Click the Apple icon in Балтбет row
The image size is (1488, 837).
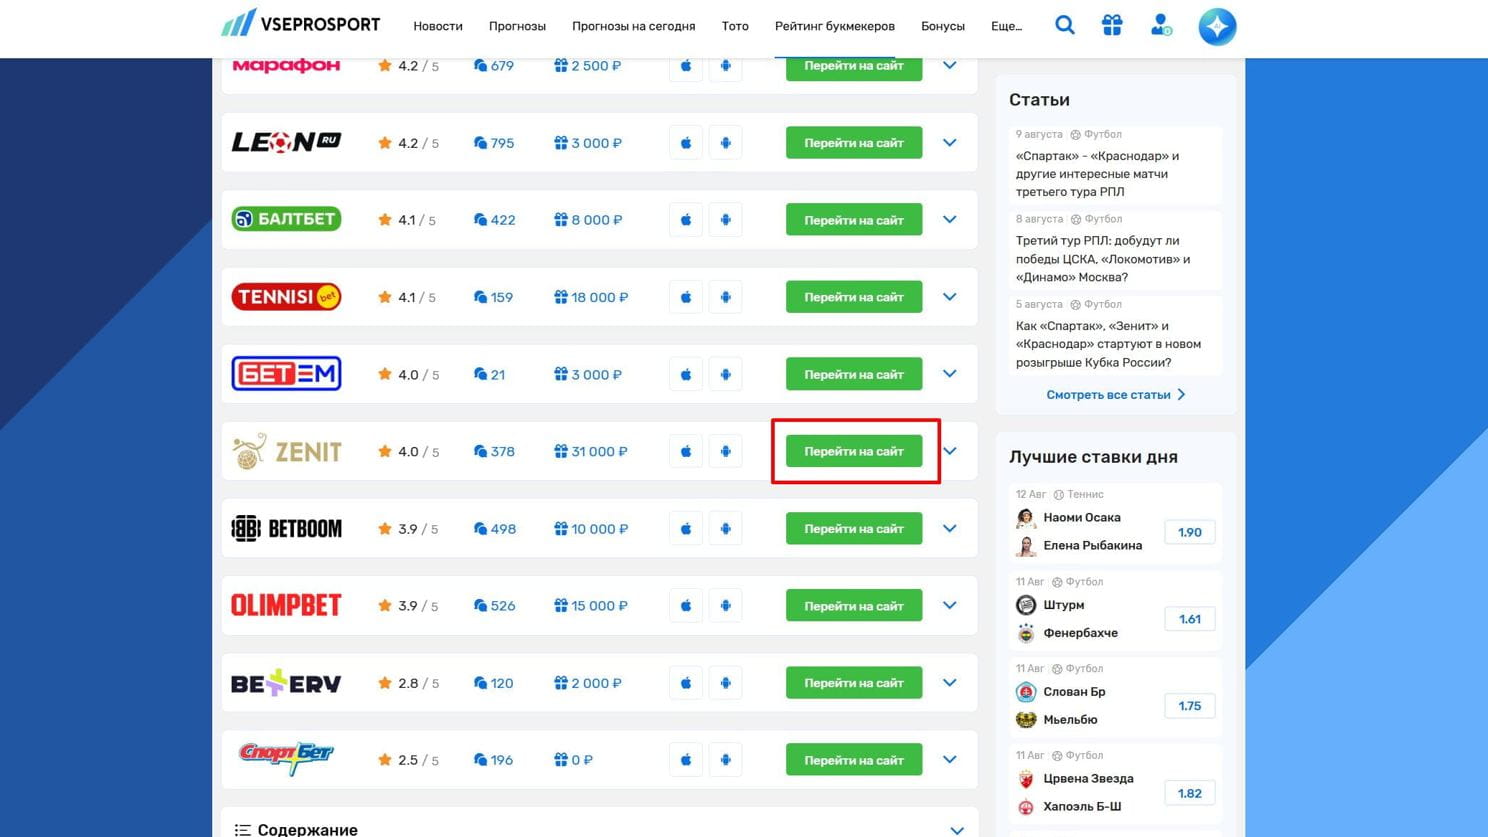pyautogui.click(x=686, y=220)
